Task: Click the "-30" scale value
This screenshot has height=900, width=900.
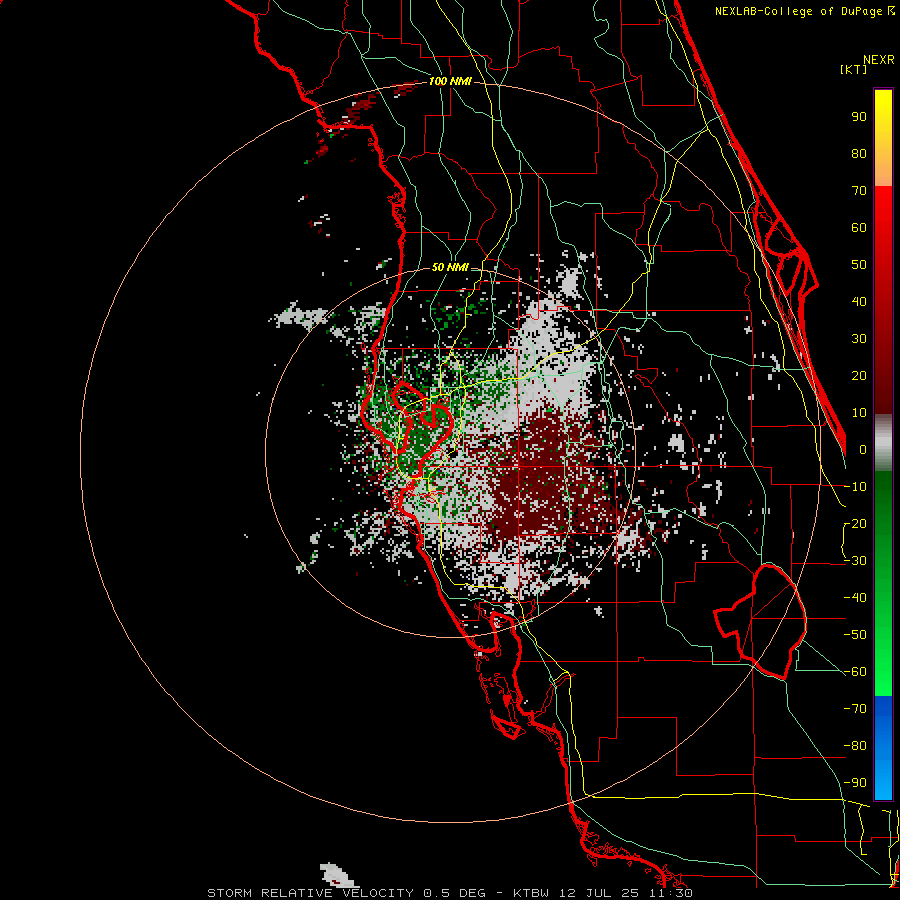Action: 856,561
